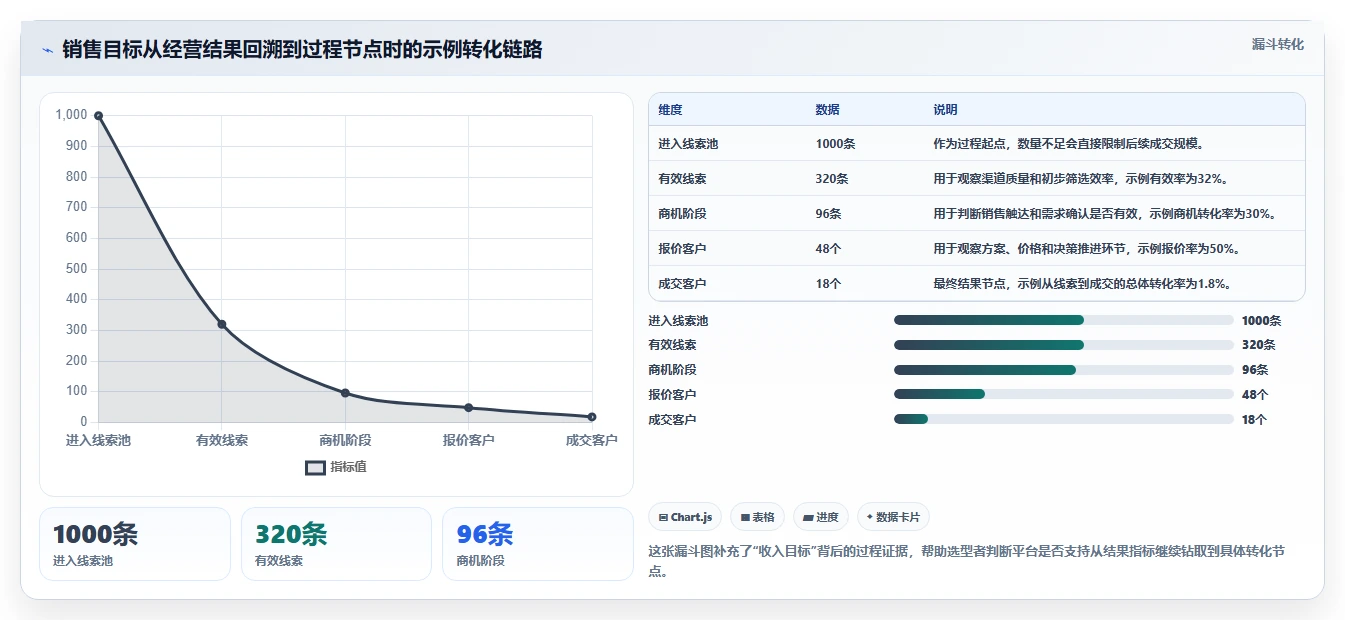Screen dimensions: 1345x620
Task: Click the 进度 tag
Action: (x=820, y=517)
